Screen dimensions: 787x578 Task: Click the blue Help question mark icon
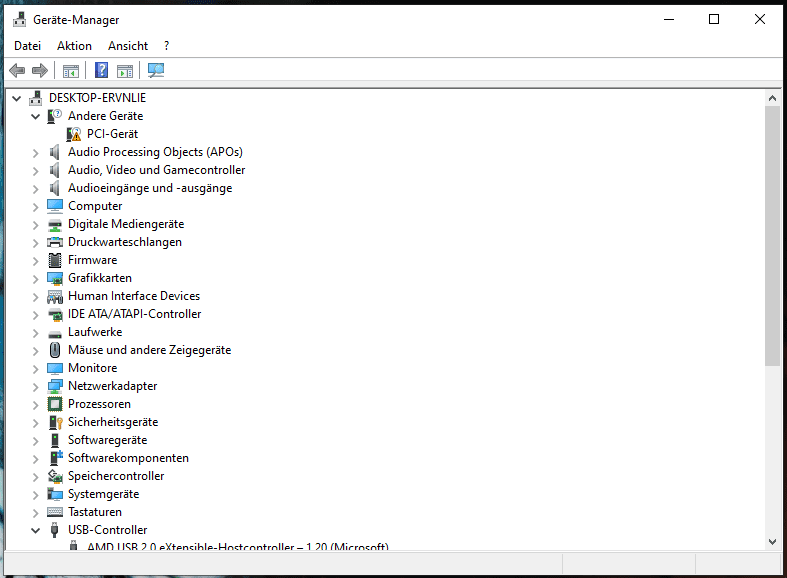click(101, 70)
